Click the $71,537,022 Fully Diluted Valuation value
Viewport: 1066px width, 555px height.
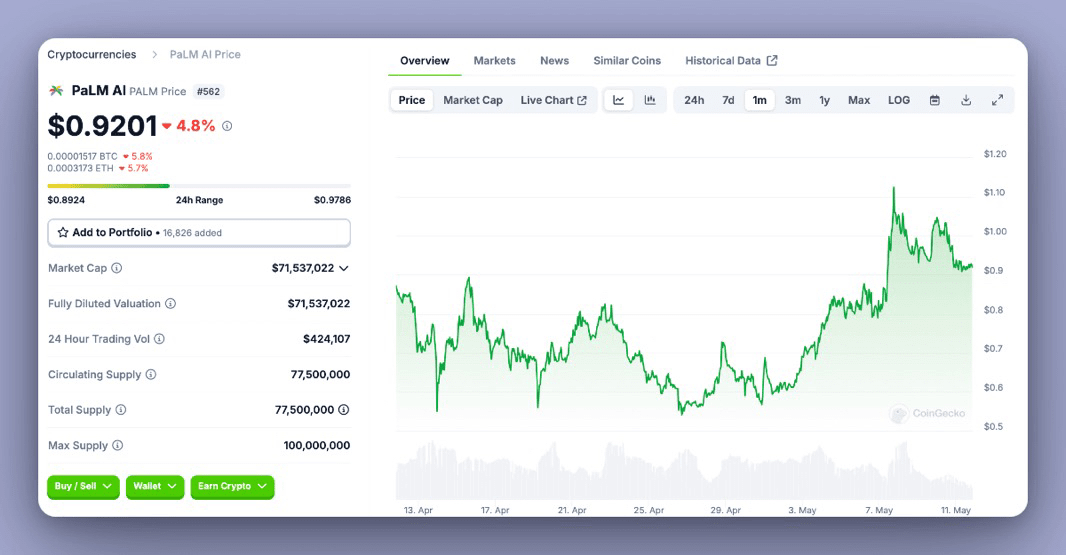click(x=319, y=303)
